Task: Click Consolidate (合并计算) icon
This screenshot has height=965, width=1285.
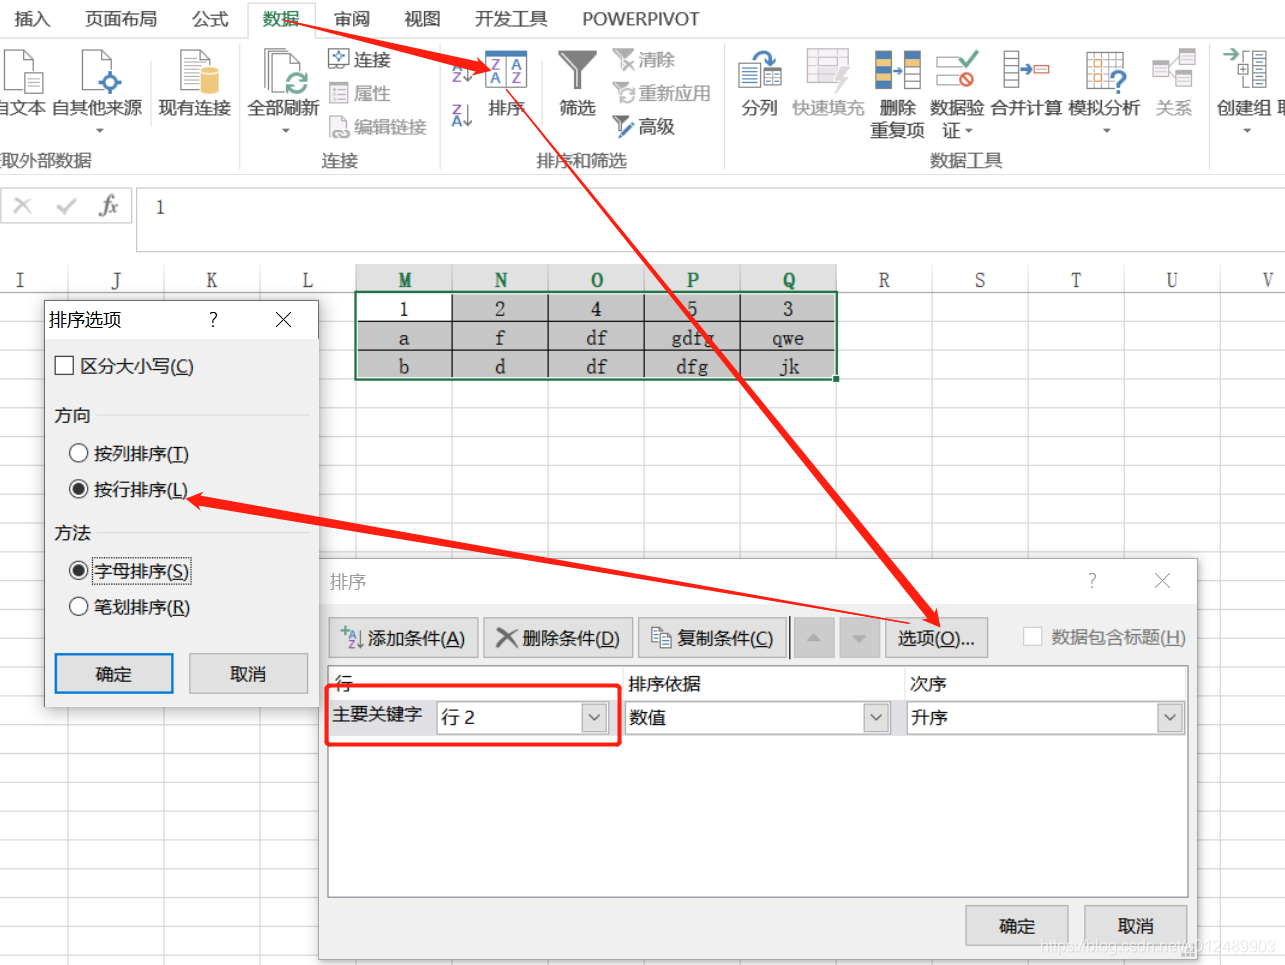Action: tap(1026, 71)
